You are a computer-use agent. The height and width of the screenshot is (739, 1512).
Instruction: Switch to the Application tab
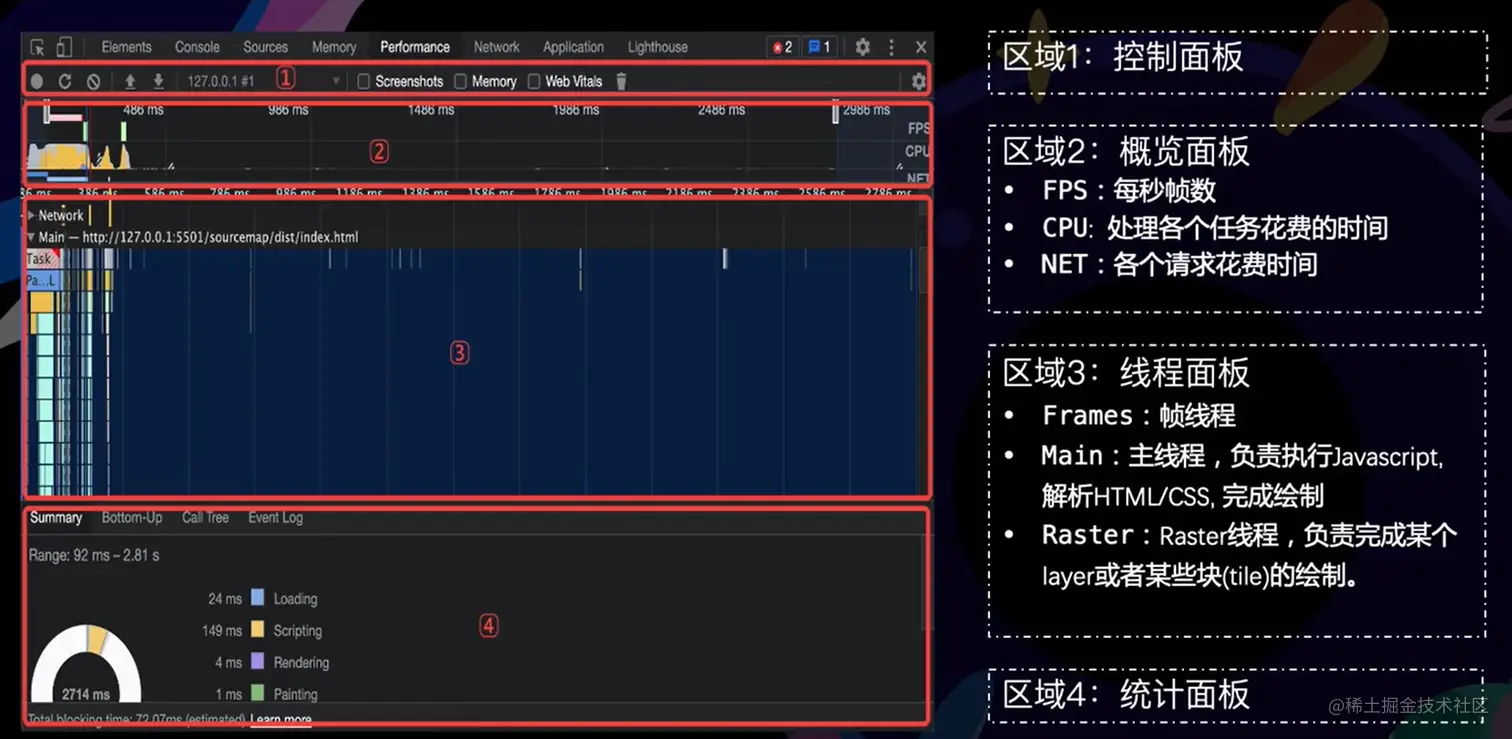[573, 47]
